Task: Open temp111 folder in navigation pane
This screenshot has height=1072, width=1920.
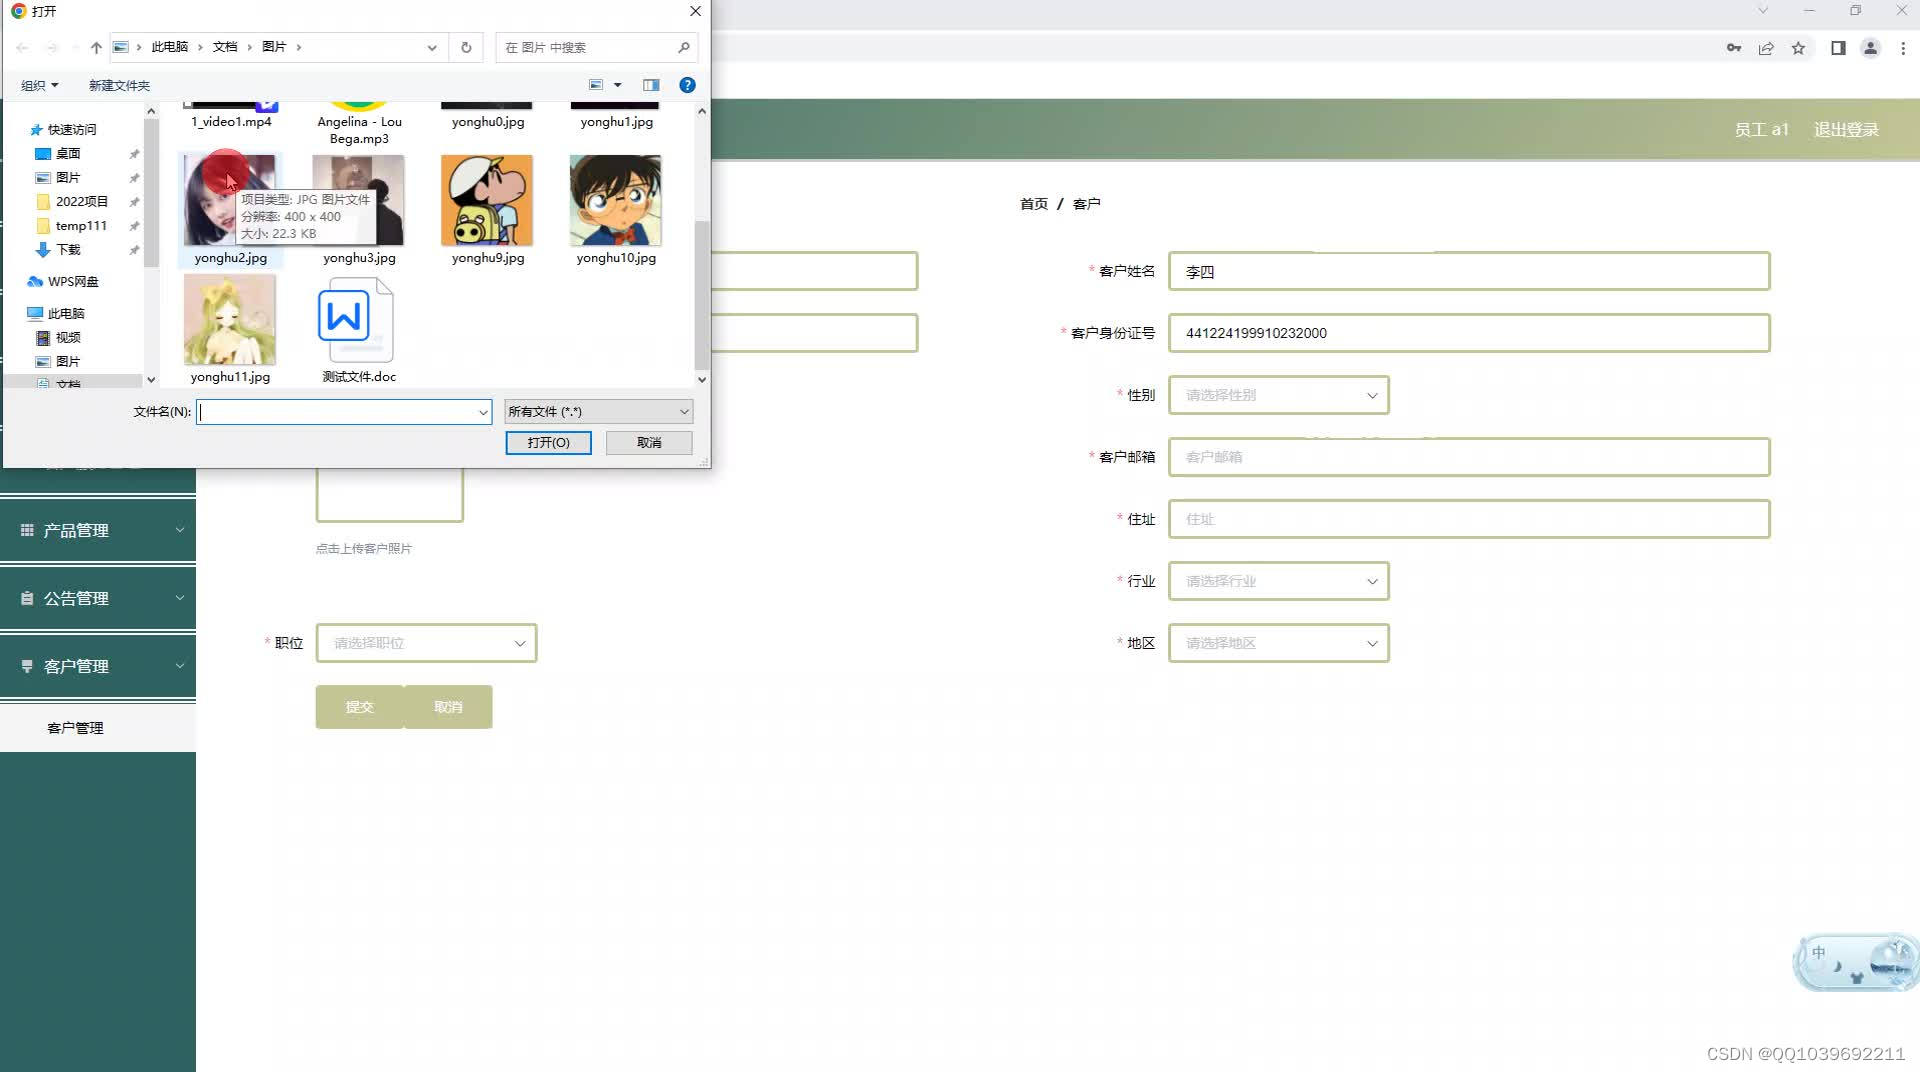Action: (81, 226)
